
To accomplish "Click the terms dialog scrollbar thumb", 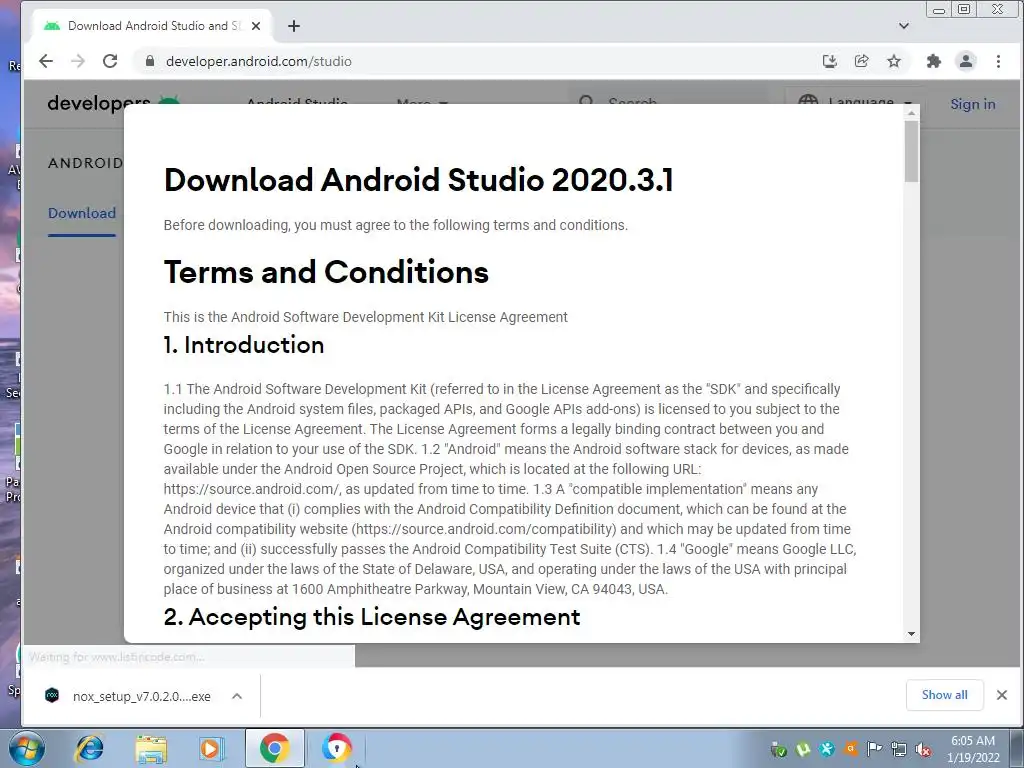I will pyautogui.click(x=911, y=152).
